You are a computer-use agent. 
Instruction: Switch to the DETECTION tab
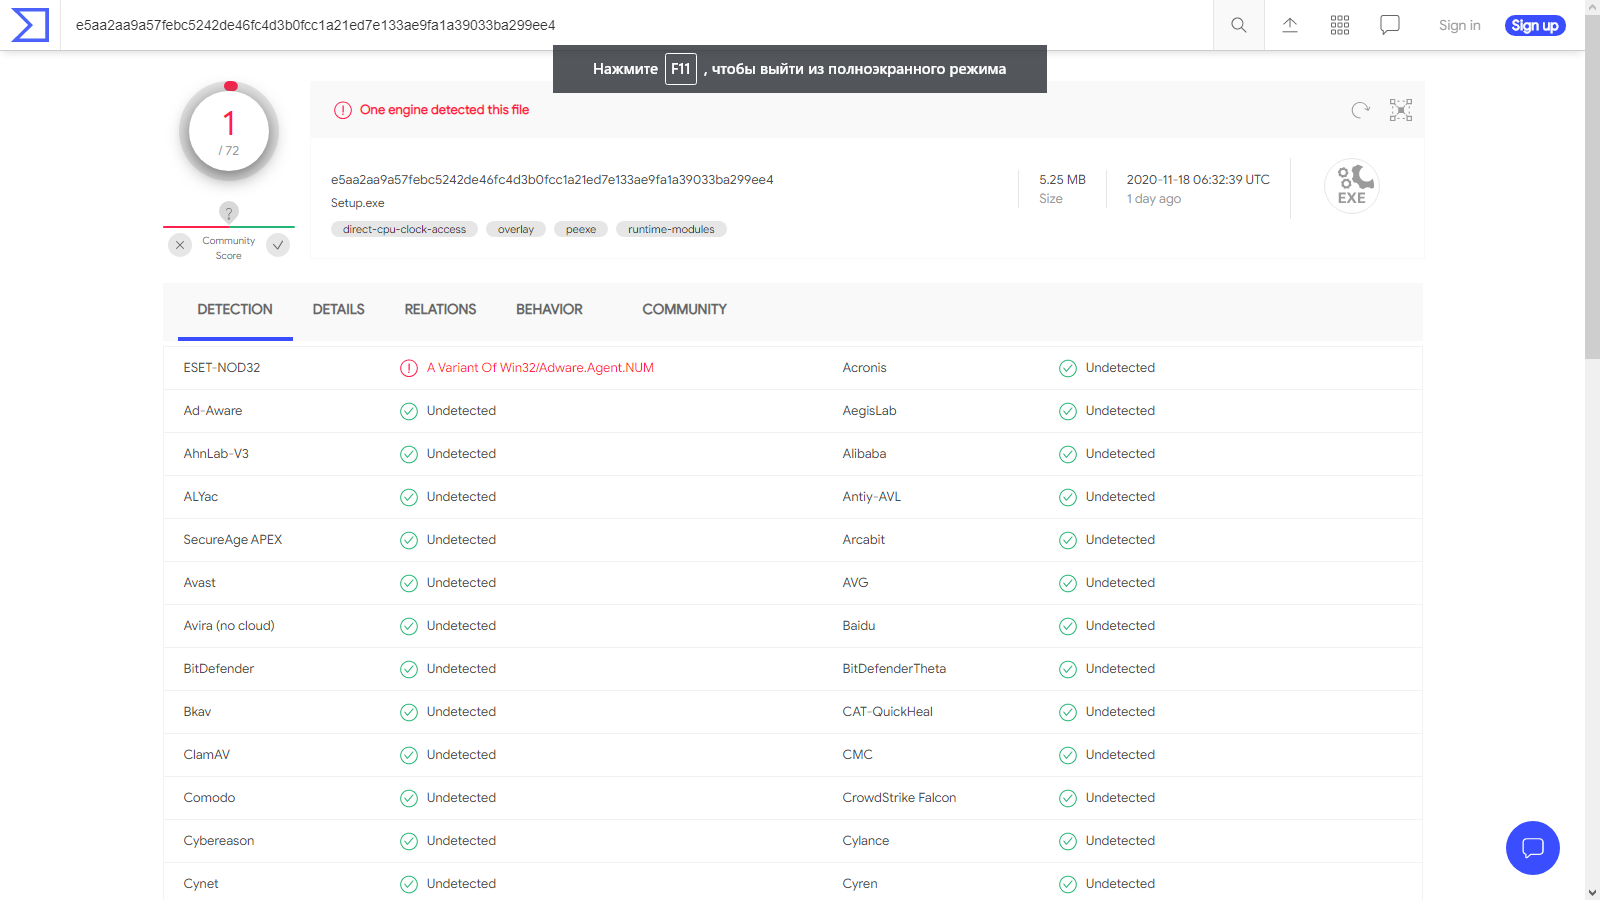[235, 310]
